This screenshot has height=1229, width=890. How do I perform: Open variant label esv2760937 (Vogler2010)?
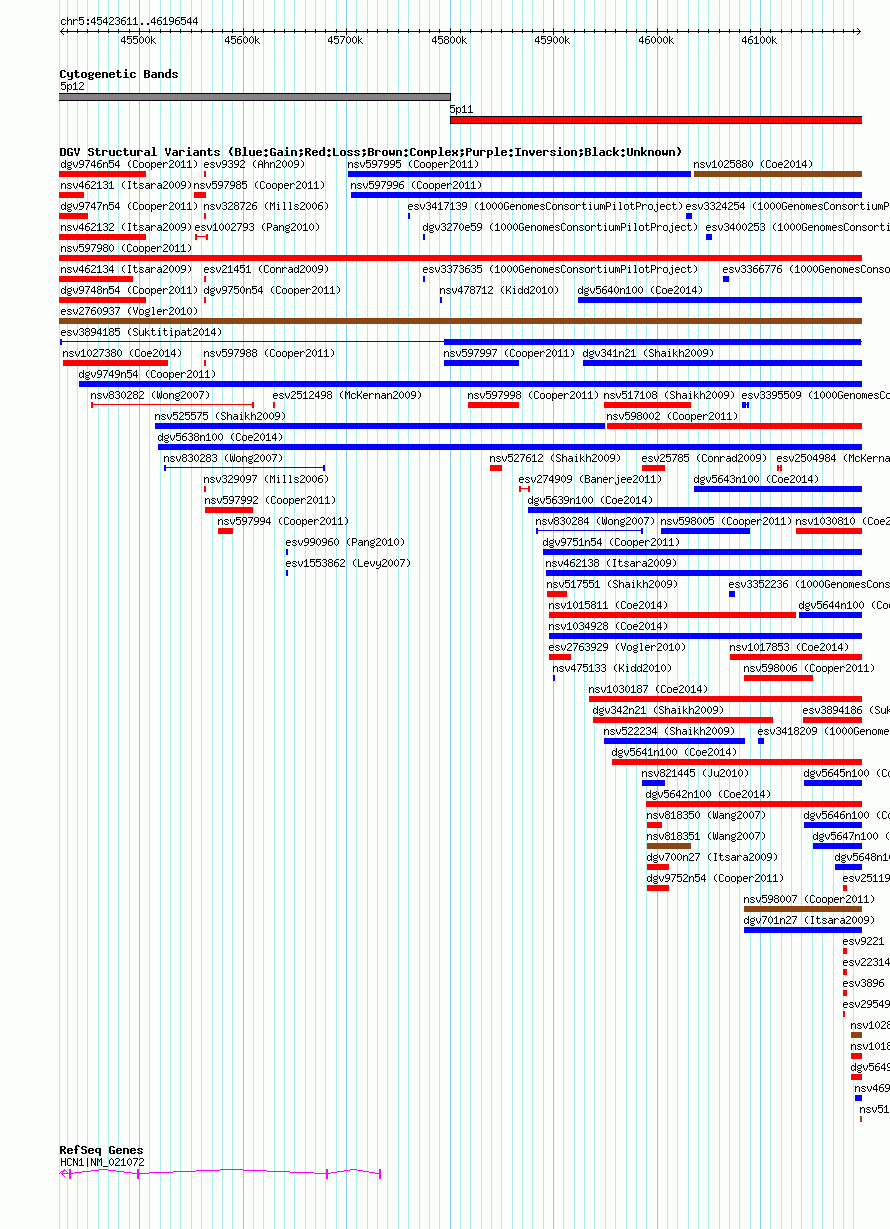(129, 311)
